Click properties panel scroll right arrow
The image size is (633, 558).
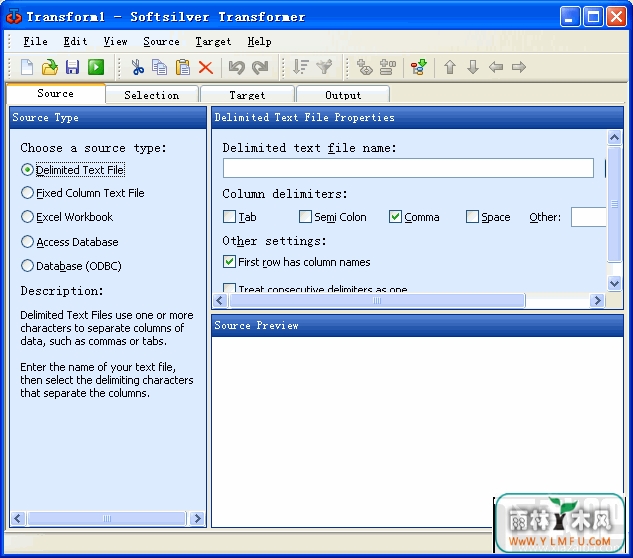(597, 300)
